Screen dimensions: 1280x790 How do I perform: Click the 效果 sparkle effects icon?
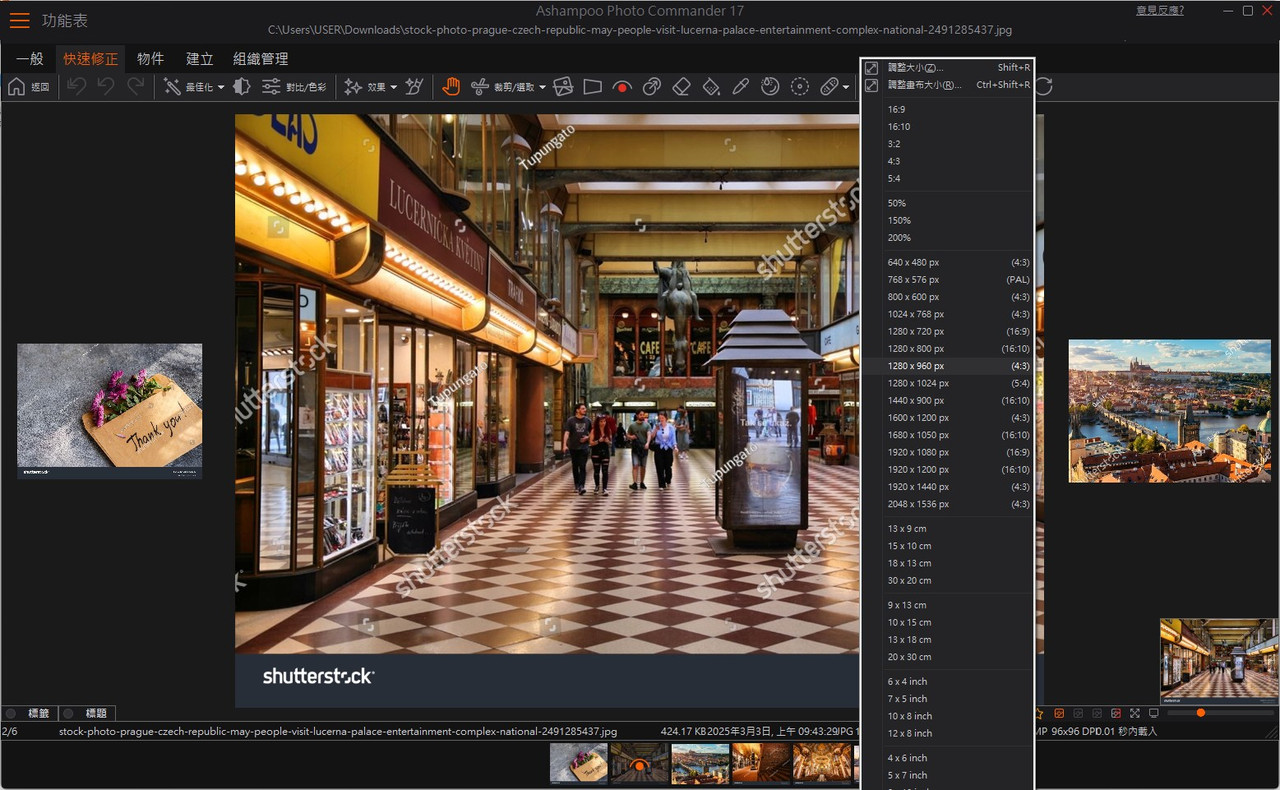353,87
